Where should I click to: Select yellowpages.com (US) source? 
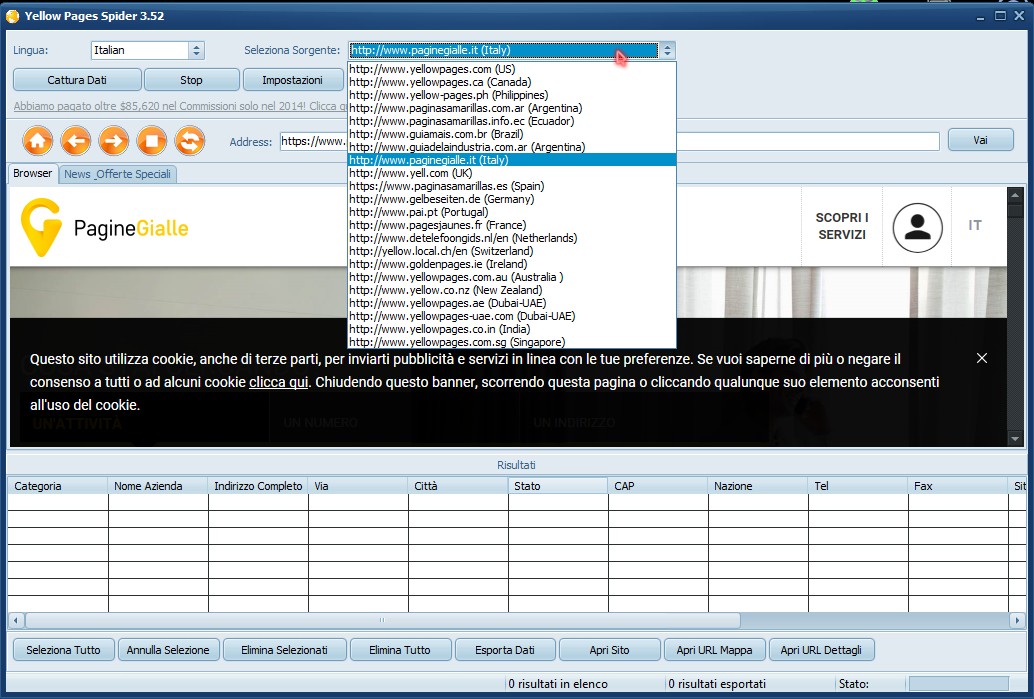(x=512, y=69)
